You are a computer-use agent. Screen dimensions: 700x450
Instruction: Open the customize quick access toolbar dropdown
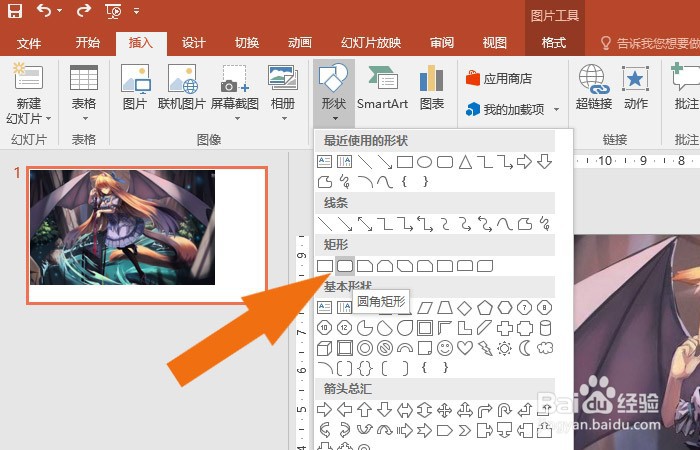(136, 11)
